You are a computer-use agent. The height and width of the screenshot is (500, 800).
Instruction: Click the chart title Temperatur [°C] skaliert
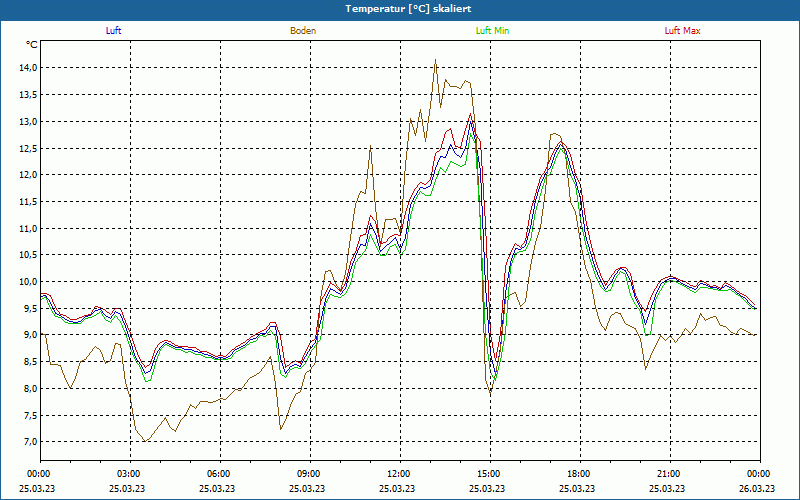408,9
